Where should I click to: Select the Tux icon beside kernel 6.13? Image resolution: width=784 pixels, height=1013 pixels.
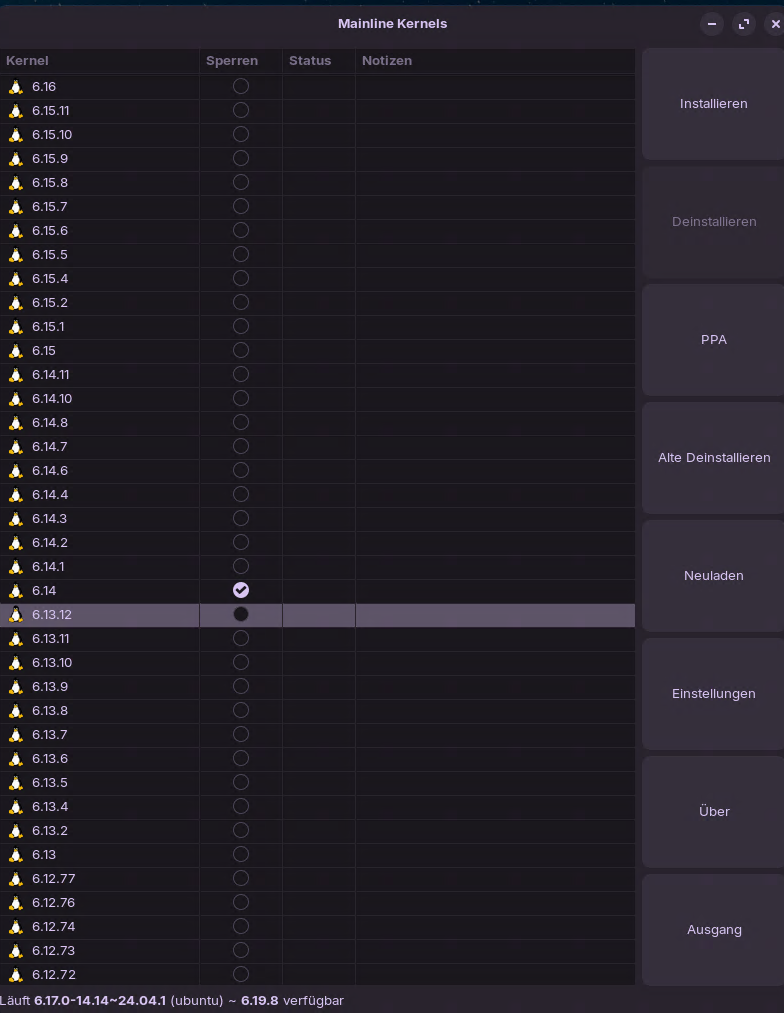[16, 855]
